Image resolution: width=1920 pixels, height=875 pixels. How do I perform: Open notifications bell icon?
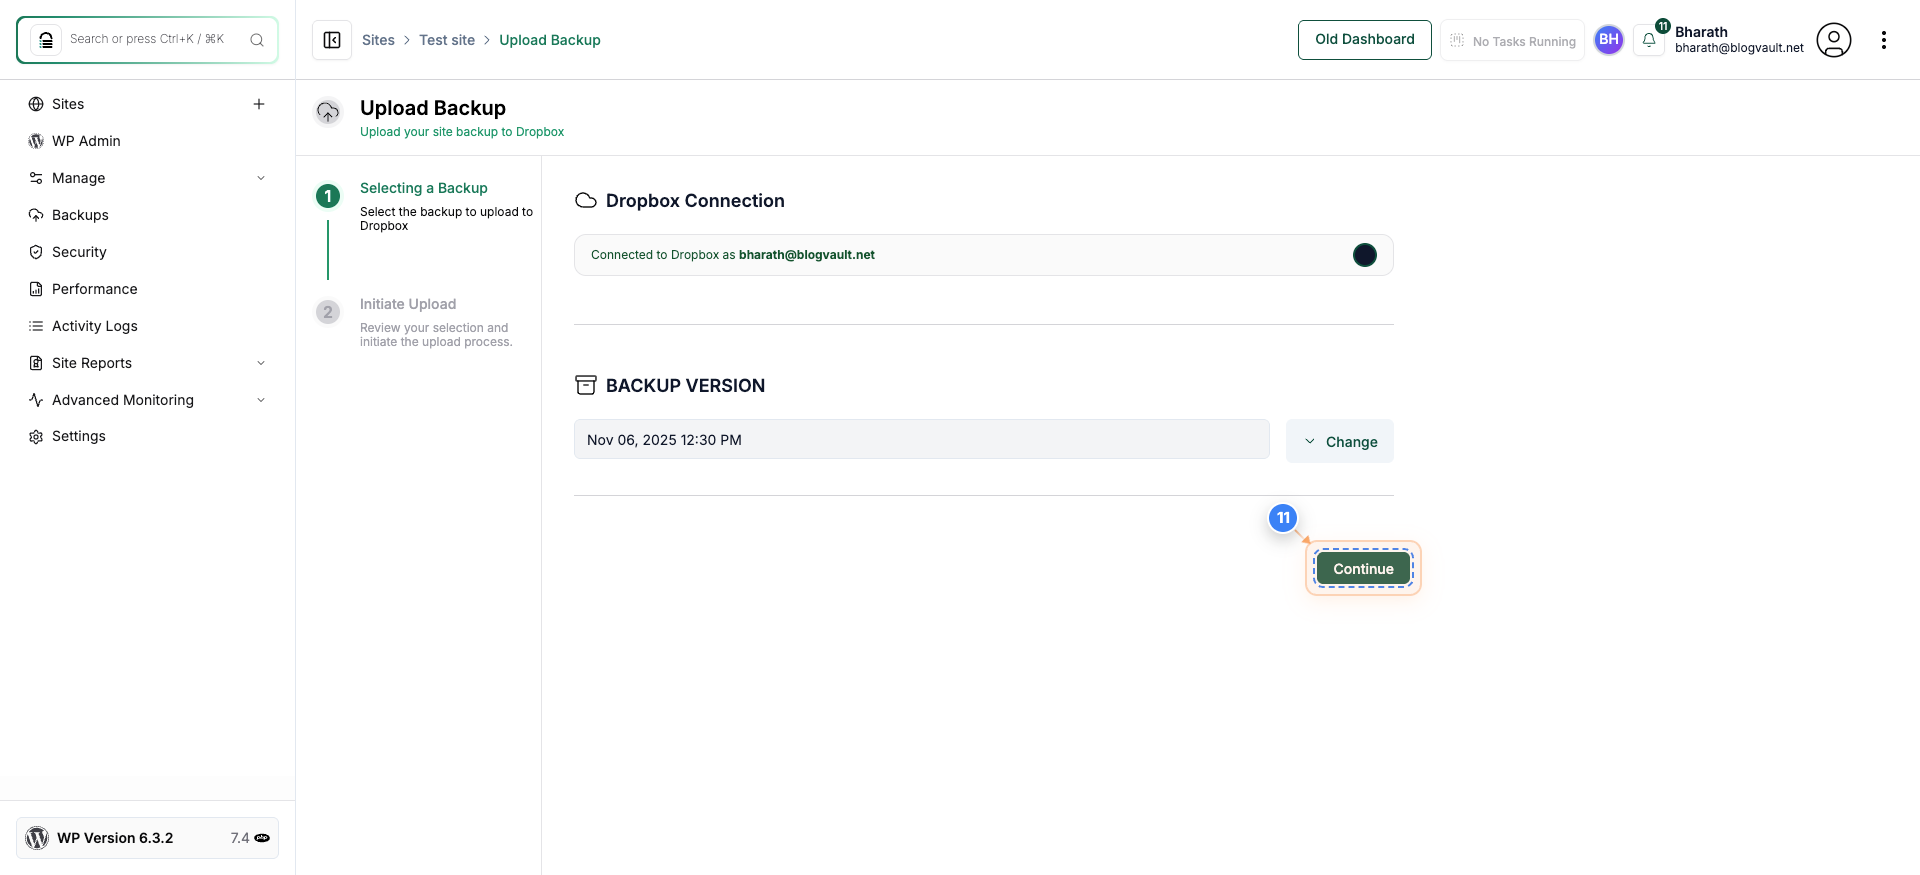tap(1649, 40)
